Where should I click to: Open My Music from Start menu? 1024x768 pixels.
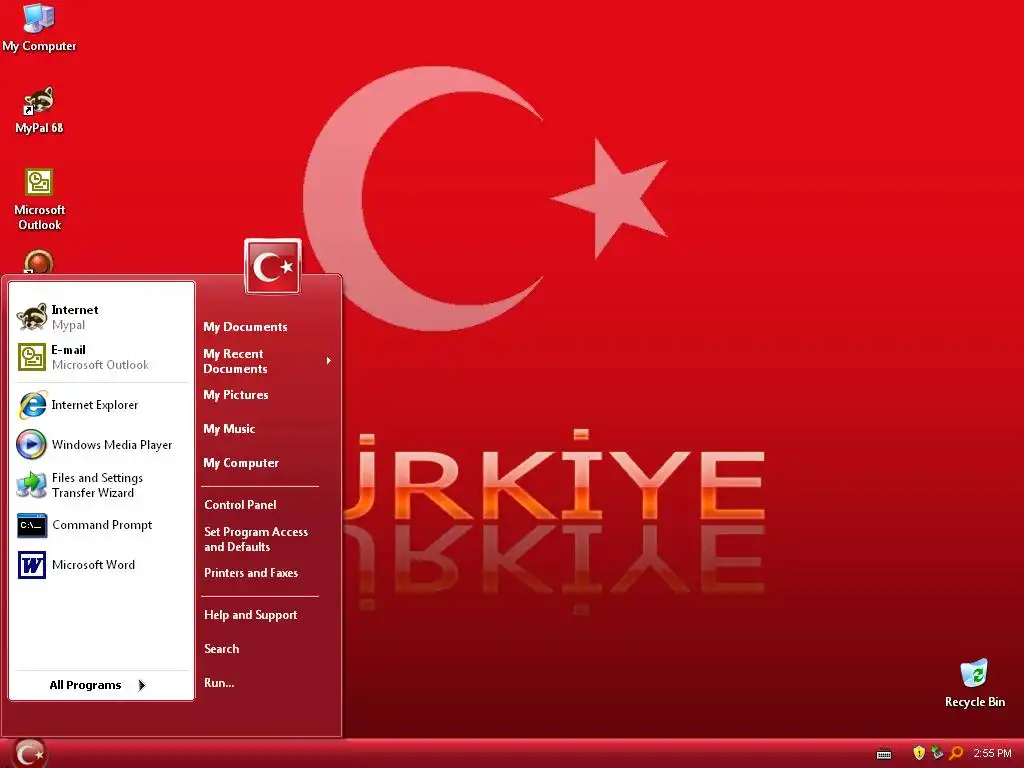[229, 429]
